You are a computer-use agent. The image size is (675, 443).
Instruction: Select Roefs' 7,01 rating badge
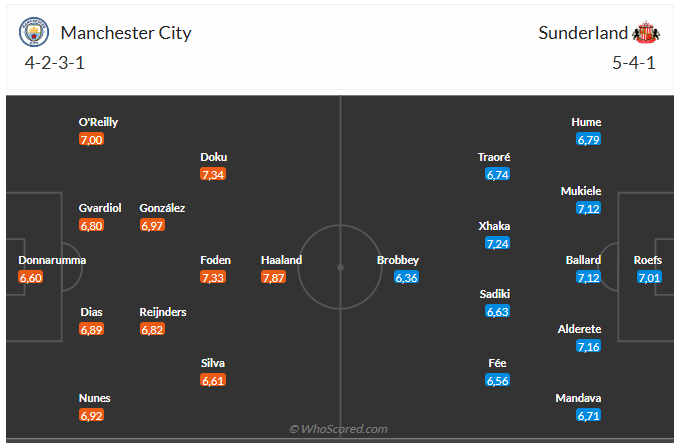pyautogui.click(x=648, y=277)
